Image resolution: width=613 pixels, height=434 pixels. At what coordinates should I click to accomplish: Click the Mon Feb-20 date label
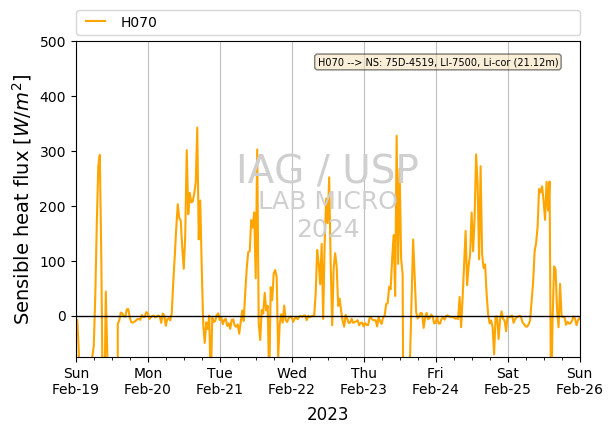(147, 381)
